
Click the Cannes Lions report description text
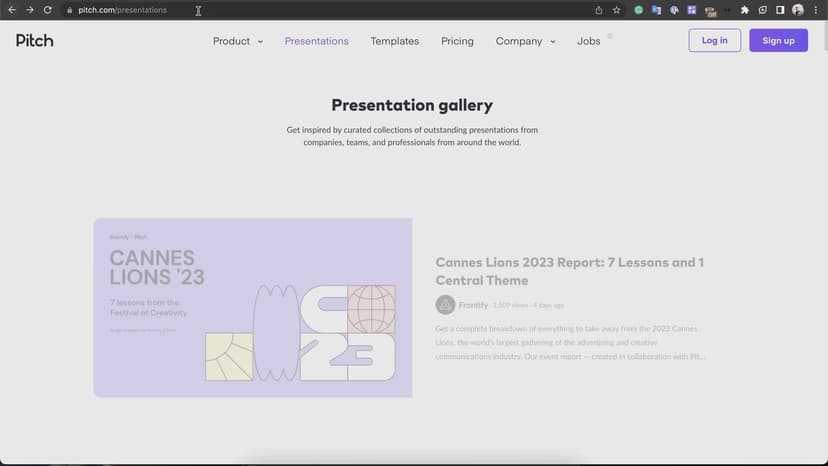(x=570, y=342)
